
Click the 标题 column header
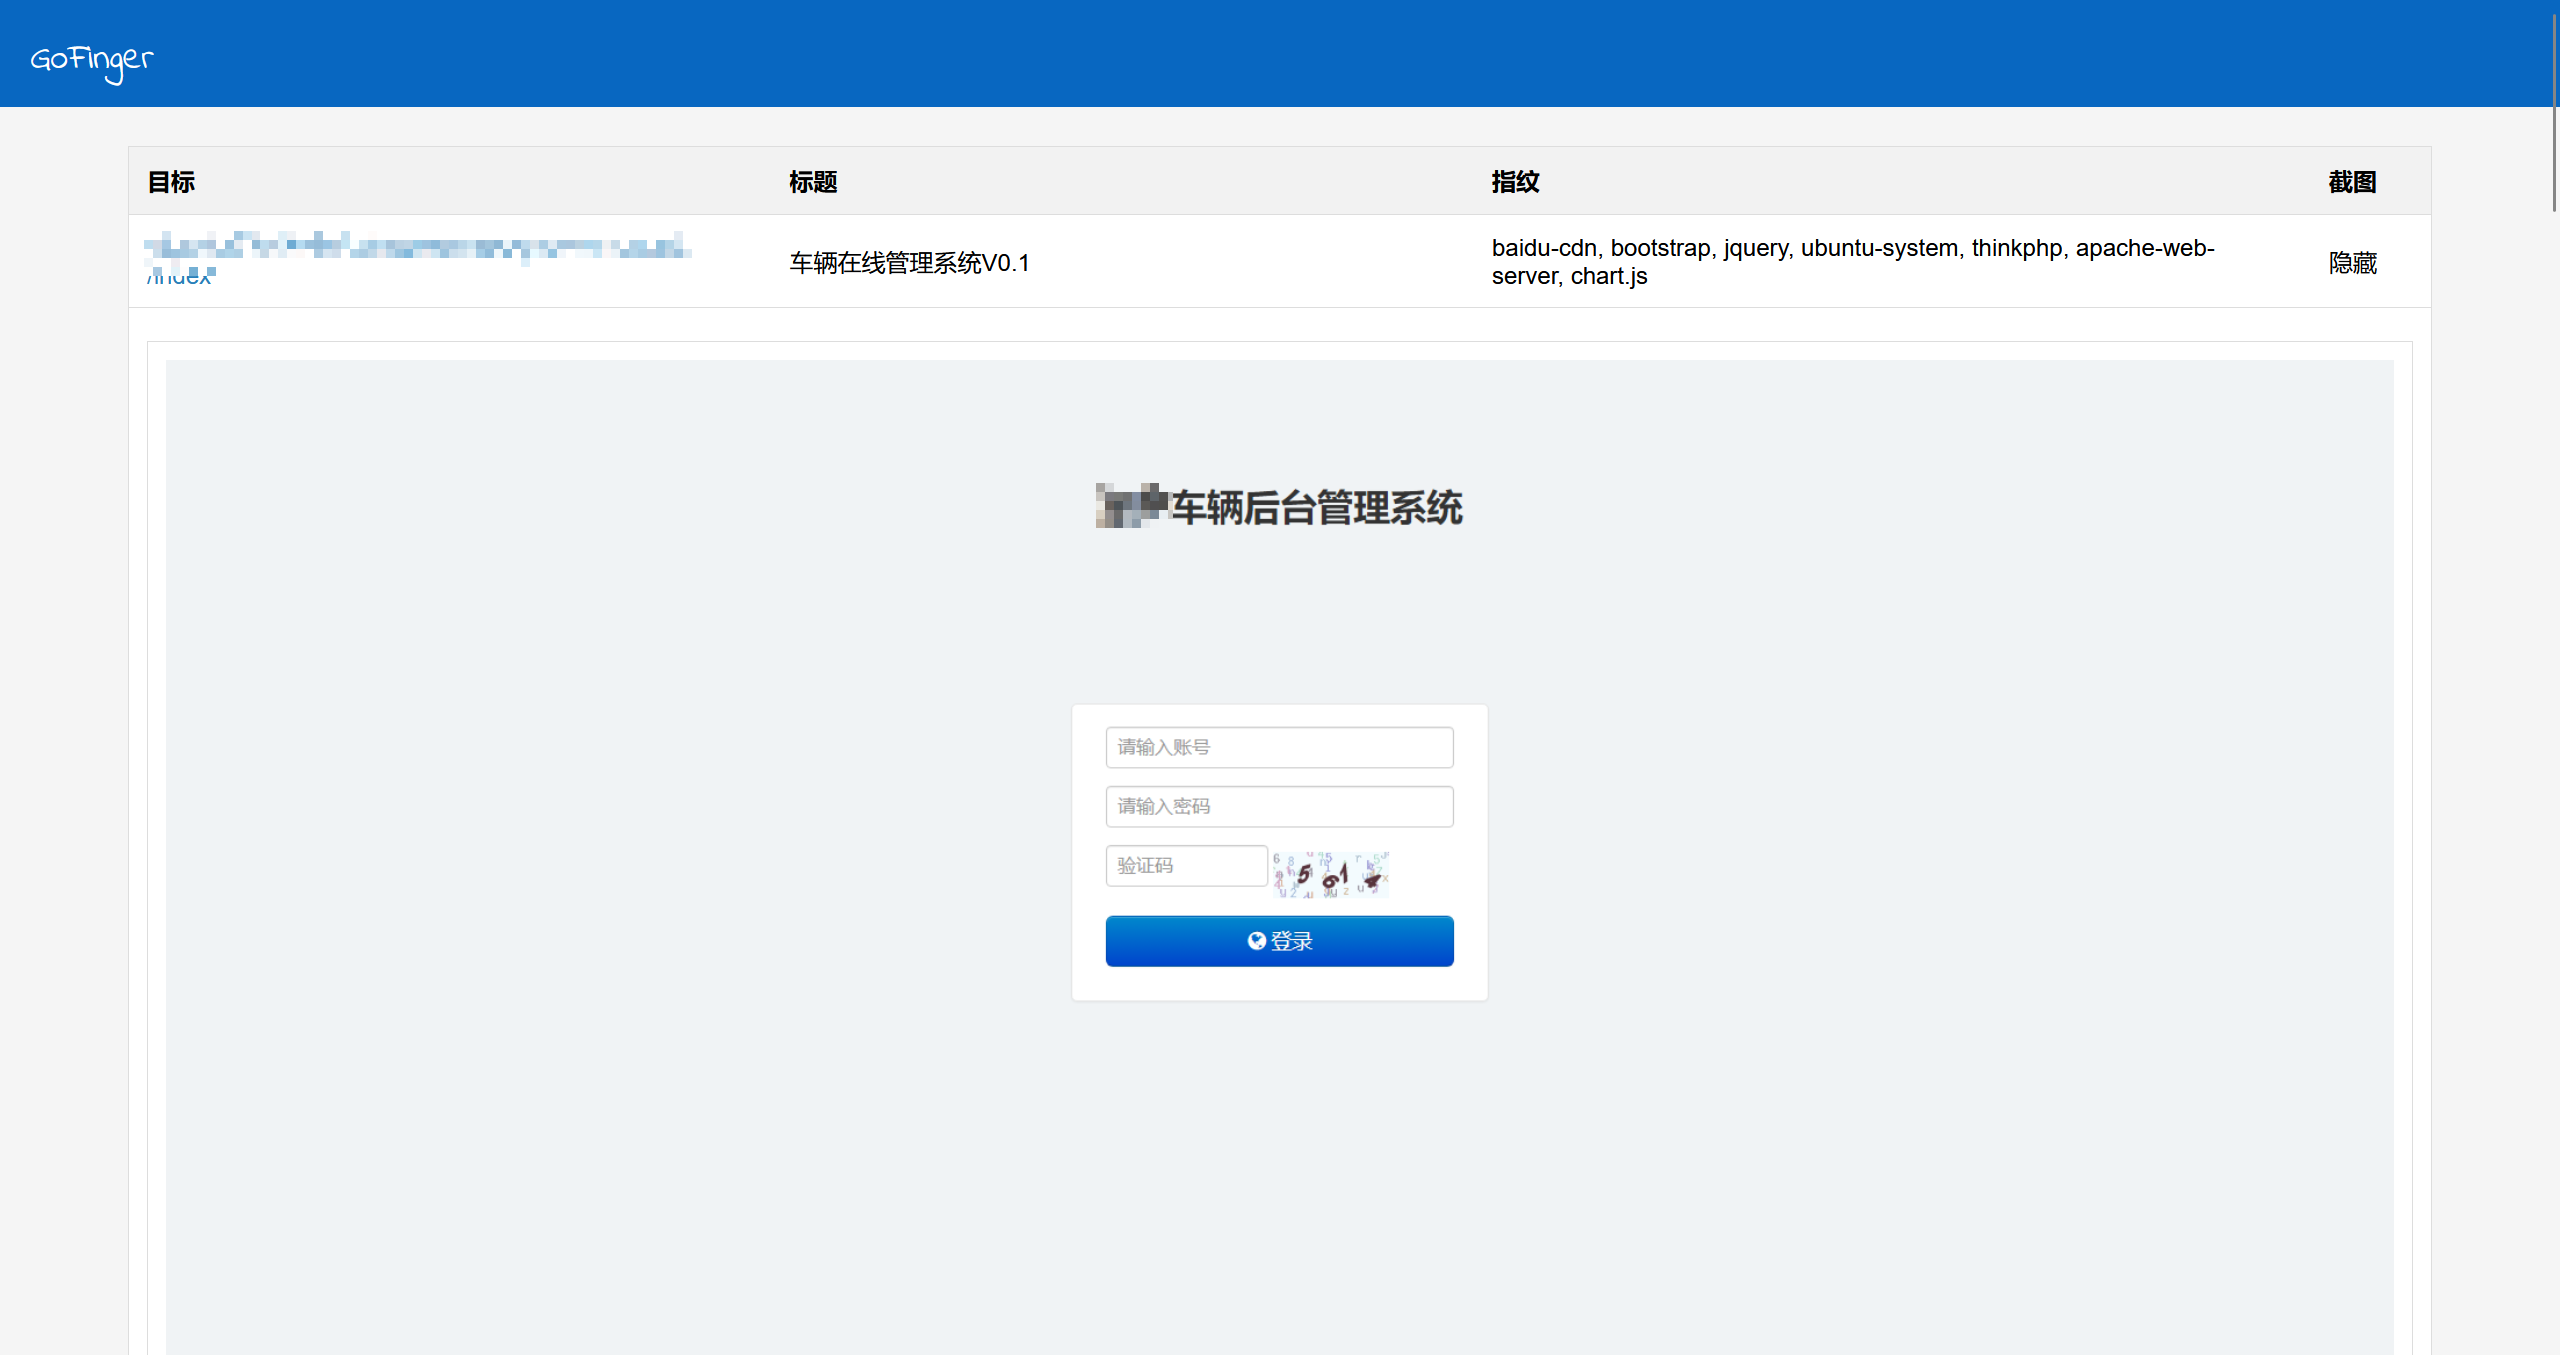pyautogui.click(x=812, y=182)
